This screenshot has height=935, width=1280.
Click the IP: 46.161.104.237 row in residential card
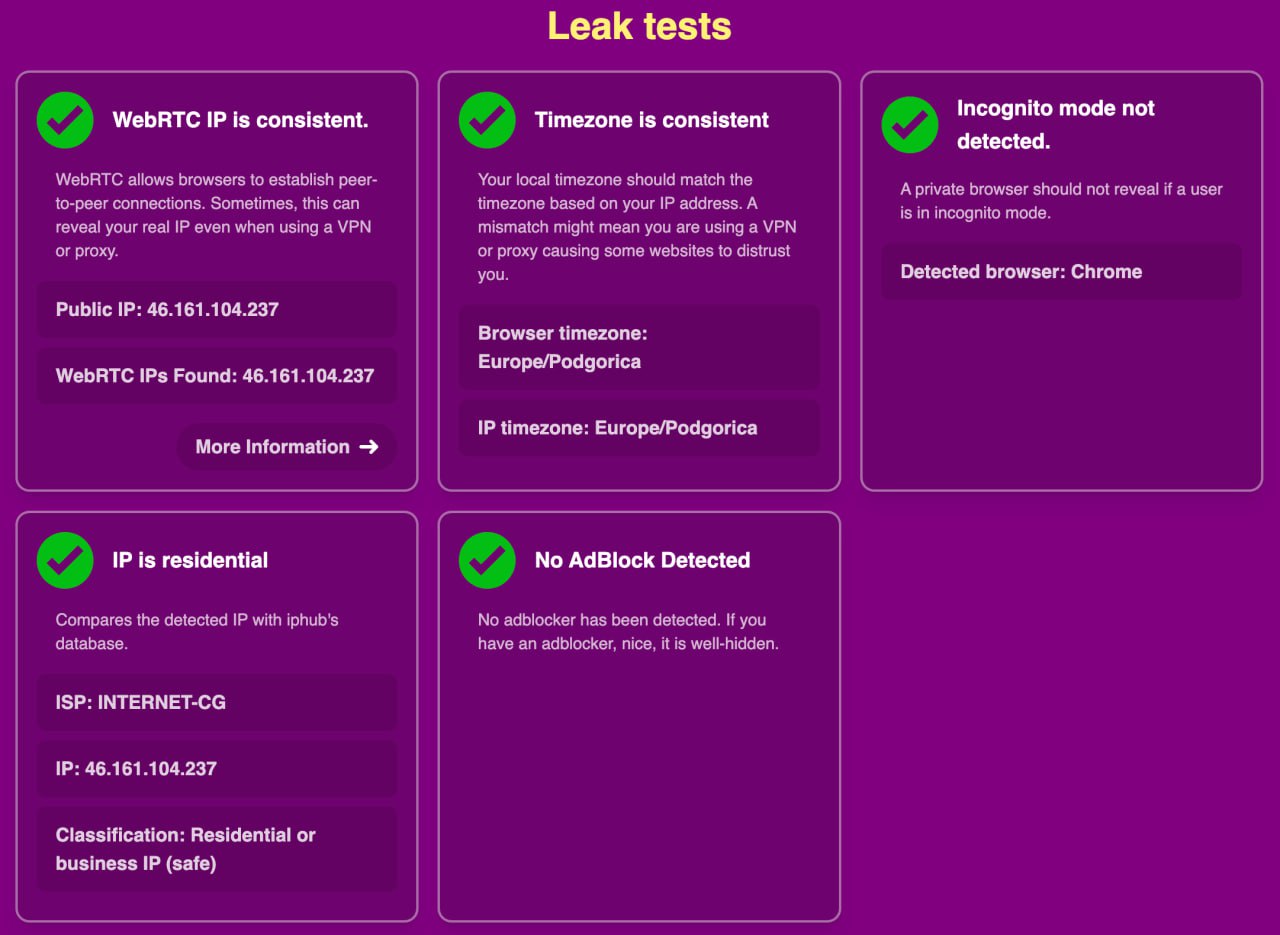(217, 769)
